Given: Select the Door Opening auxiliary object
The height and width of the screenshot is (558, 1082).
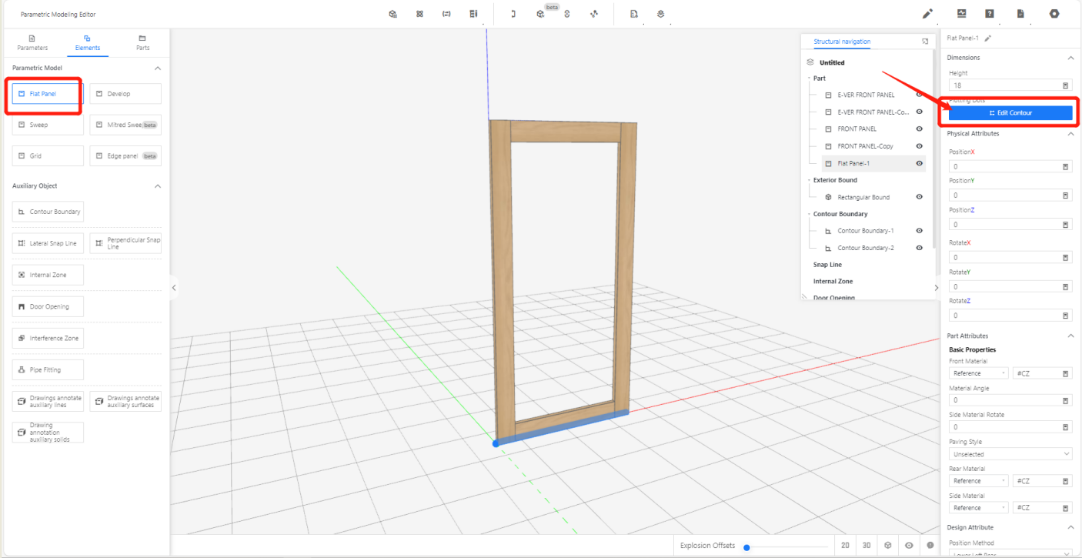Looking at the screenshot, I should coord(47,306).
